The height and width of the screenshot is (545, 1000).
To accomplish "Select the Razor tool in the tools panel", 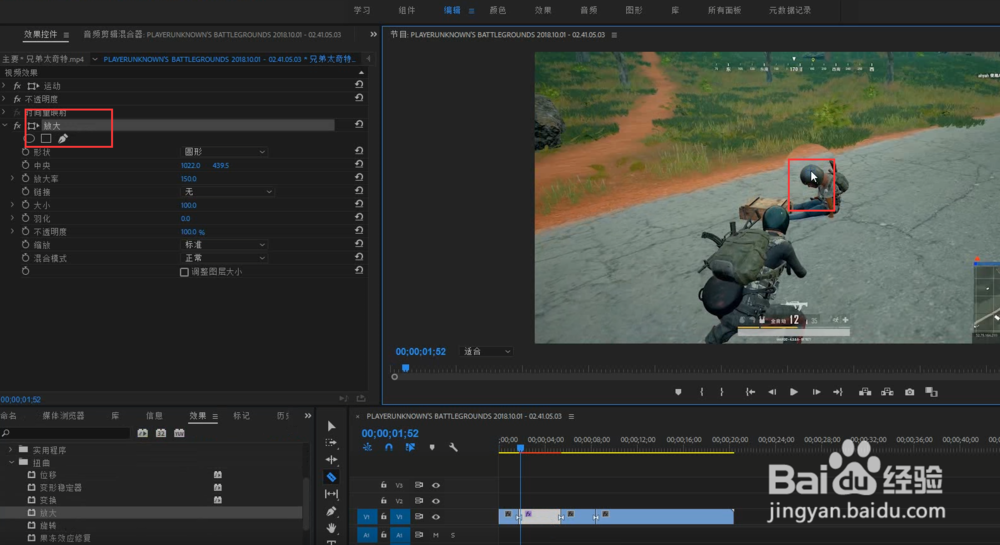I will (x=332, y=477).
